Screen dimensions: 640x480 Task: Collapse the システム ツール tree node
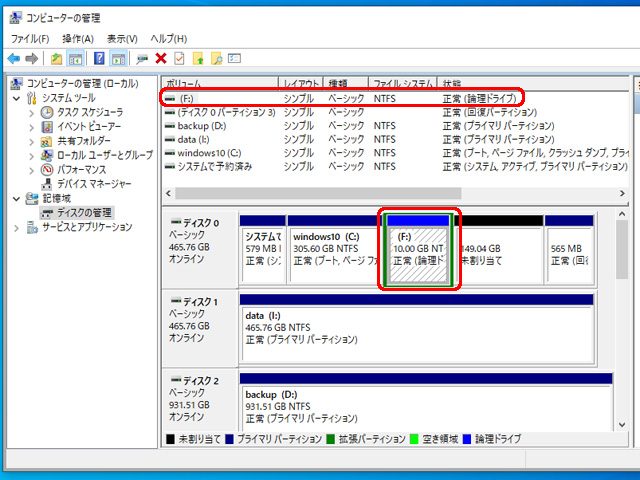(16, 98)
